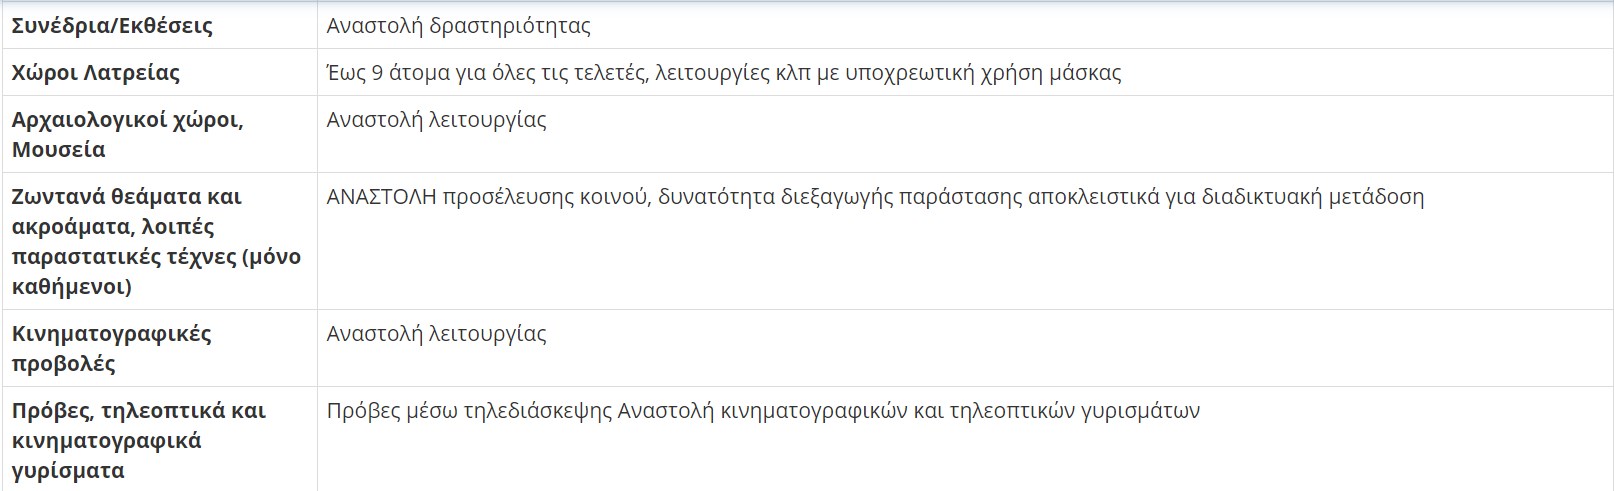Click the word γυρίσματα in the bottom label

click(x=68, y=471)
